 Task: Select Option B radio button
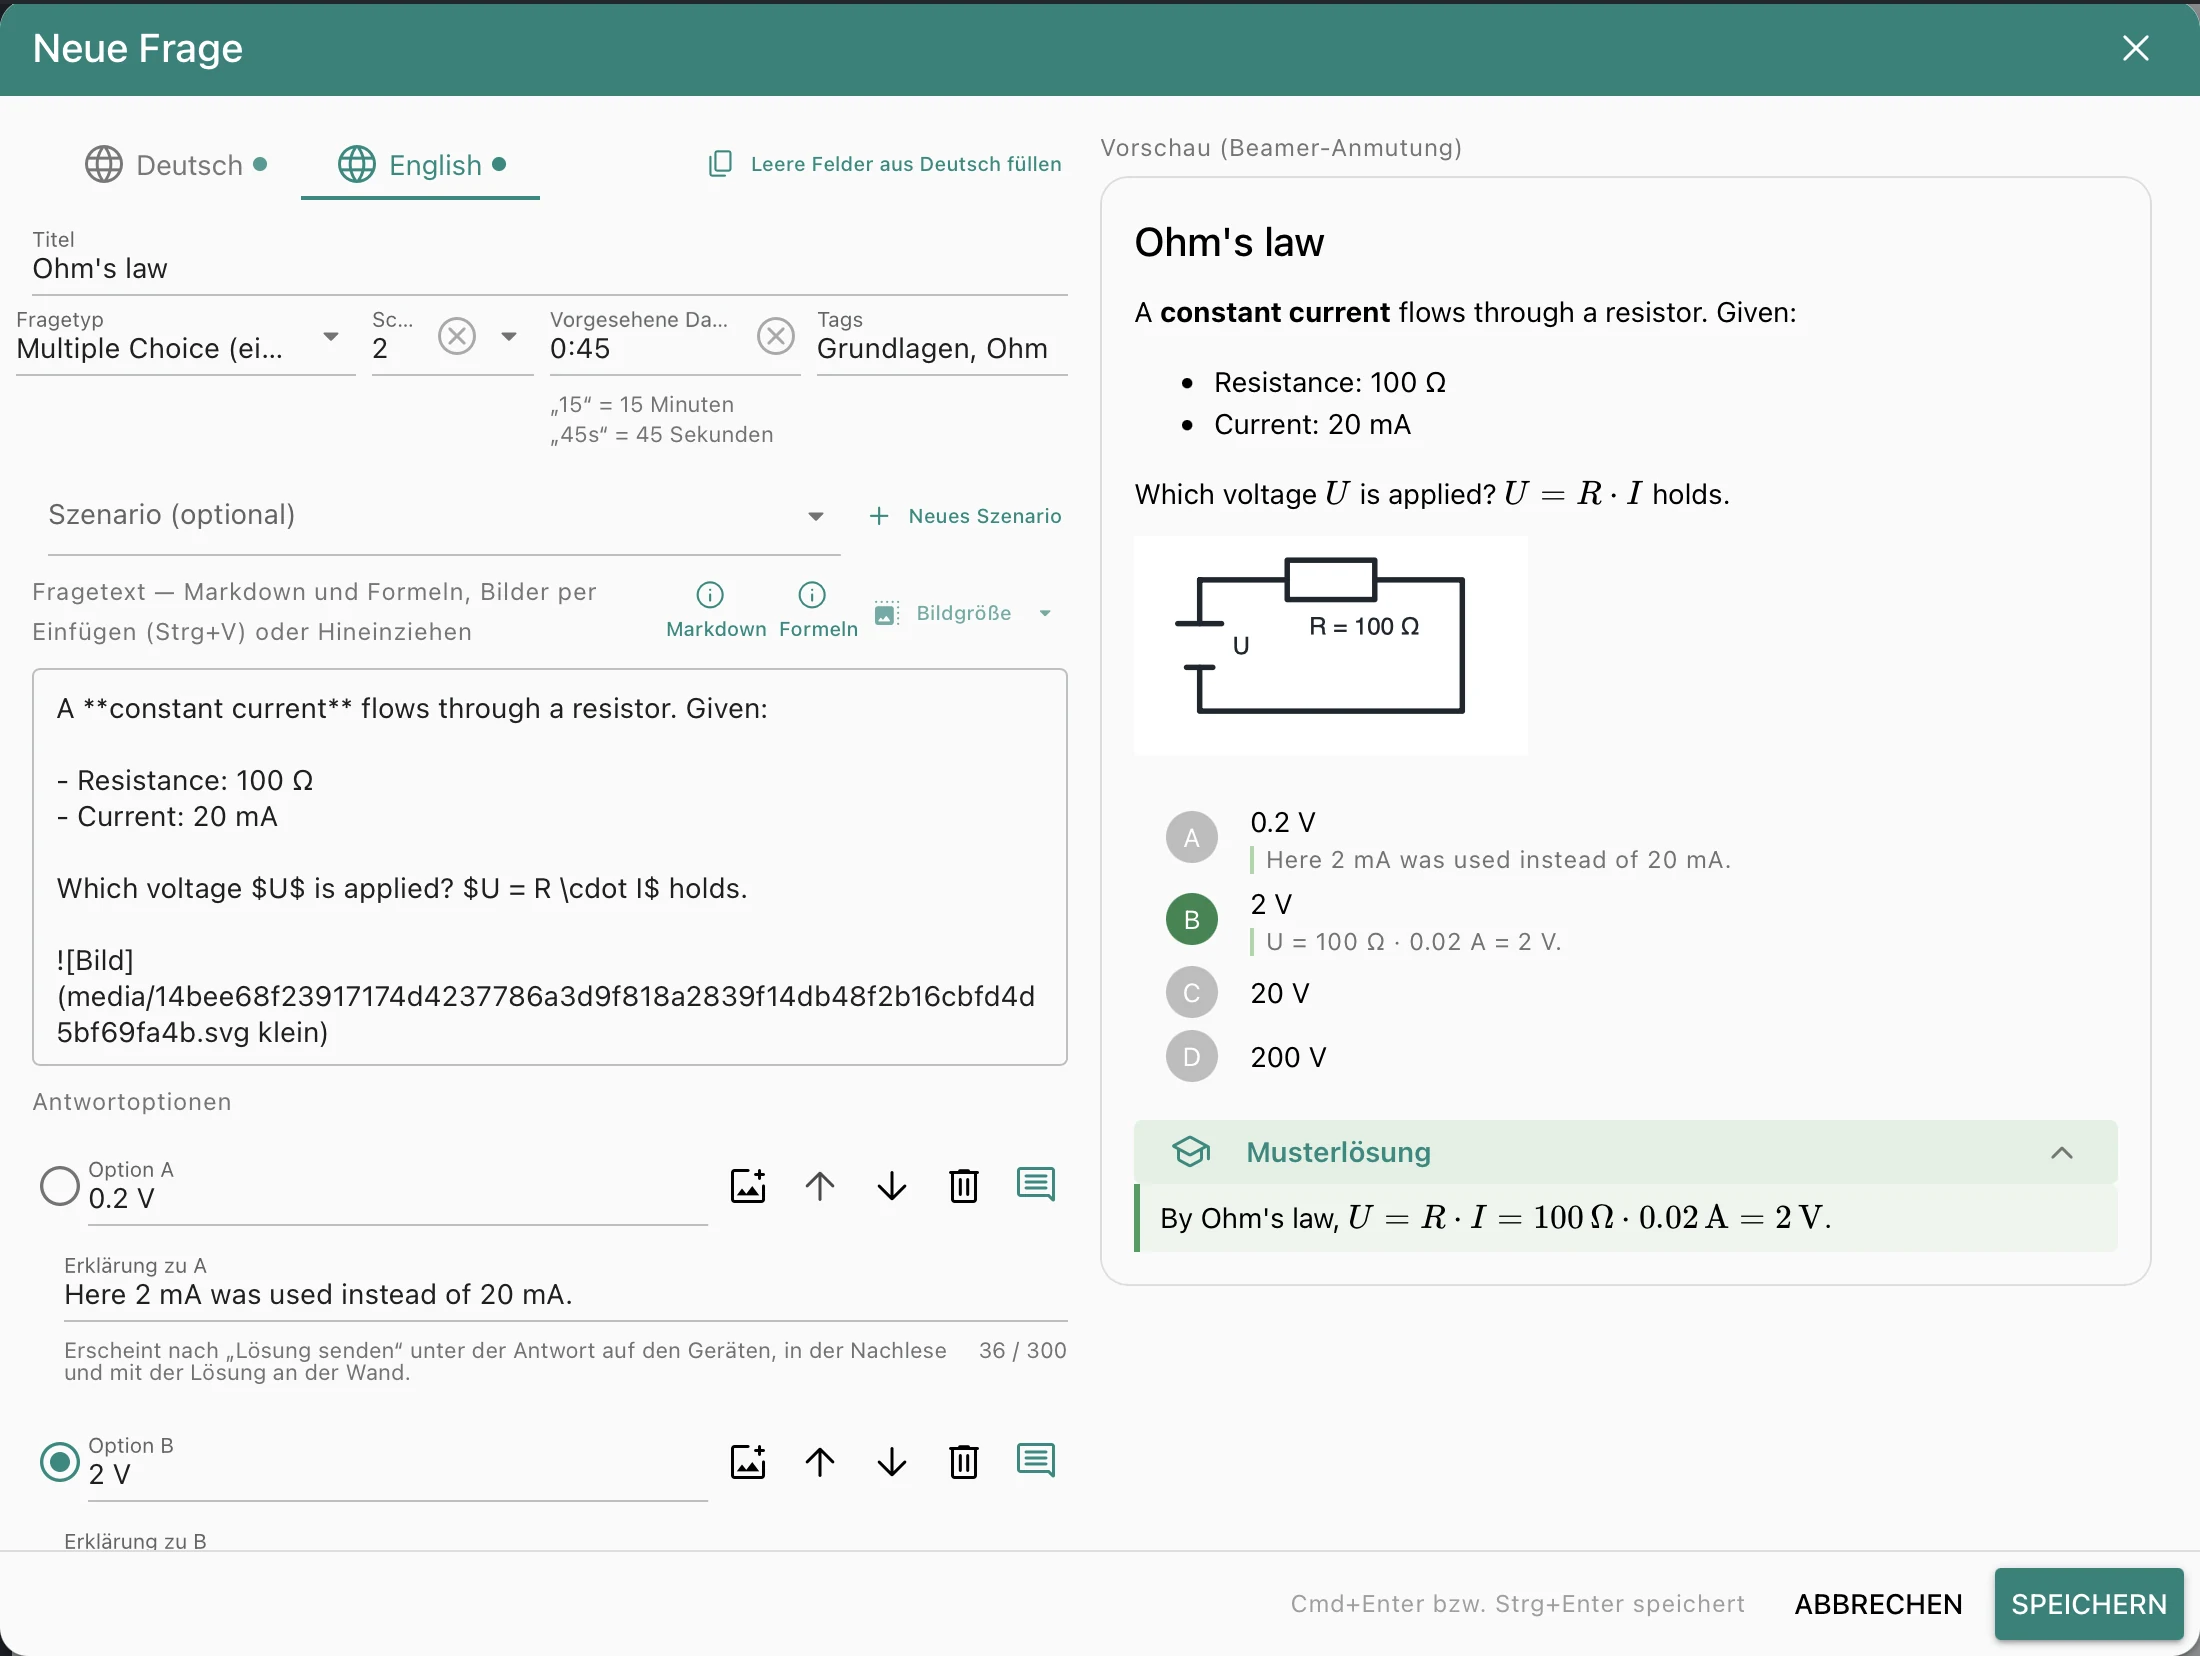[60, 1462]
